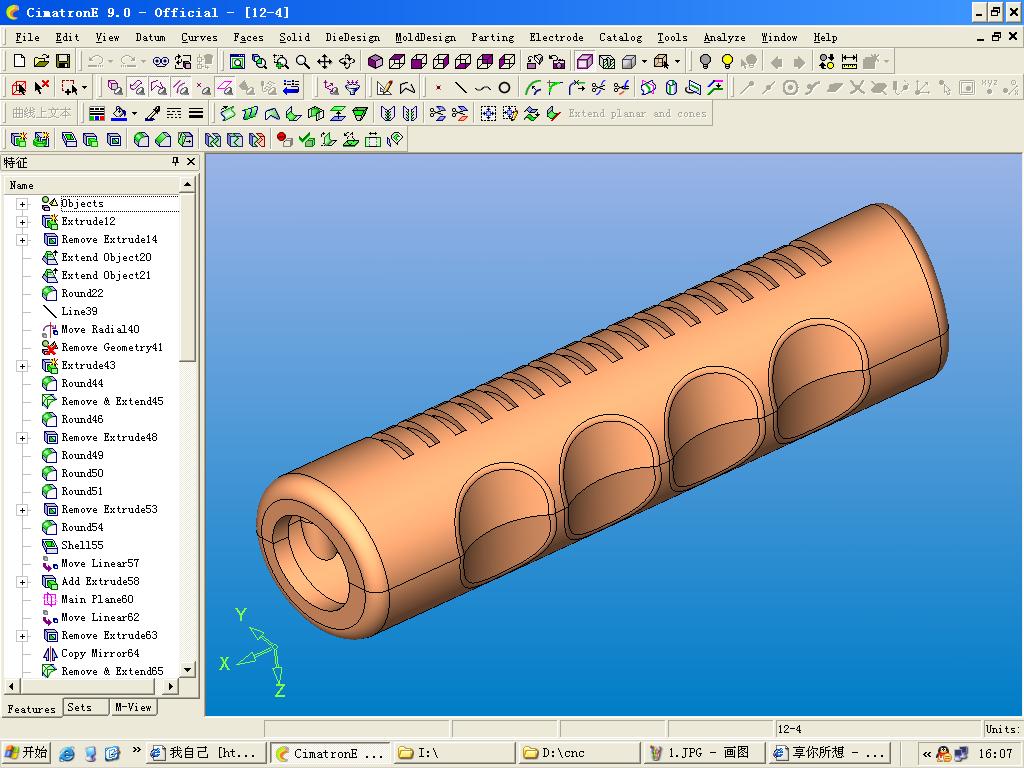Toggle the faces selection filter icon
This screenshot has width=1024, height=768.
pos(136,87)
